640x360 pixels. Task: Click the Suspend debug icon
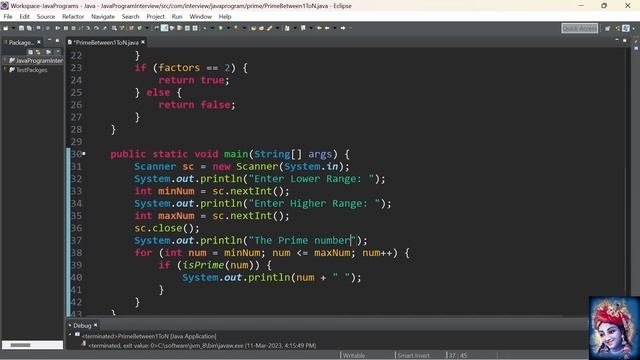pos(66,28)
